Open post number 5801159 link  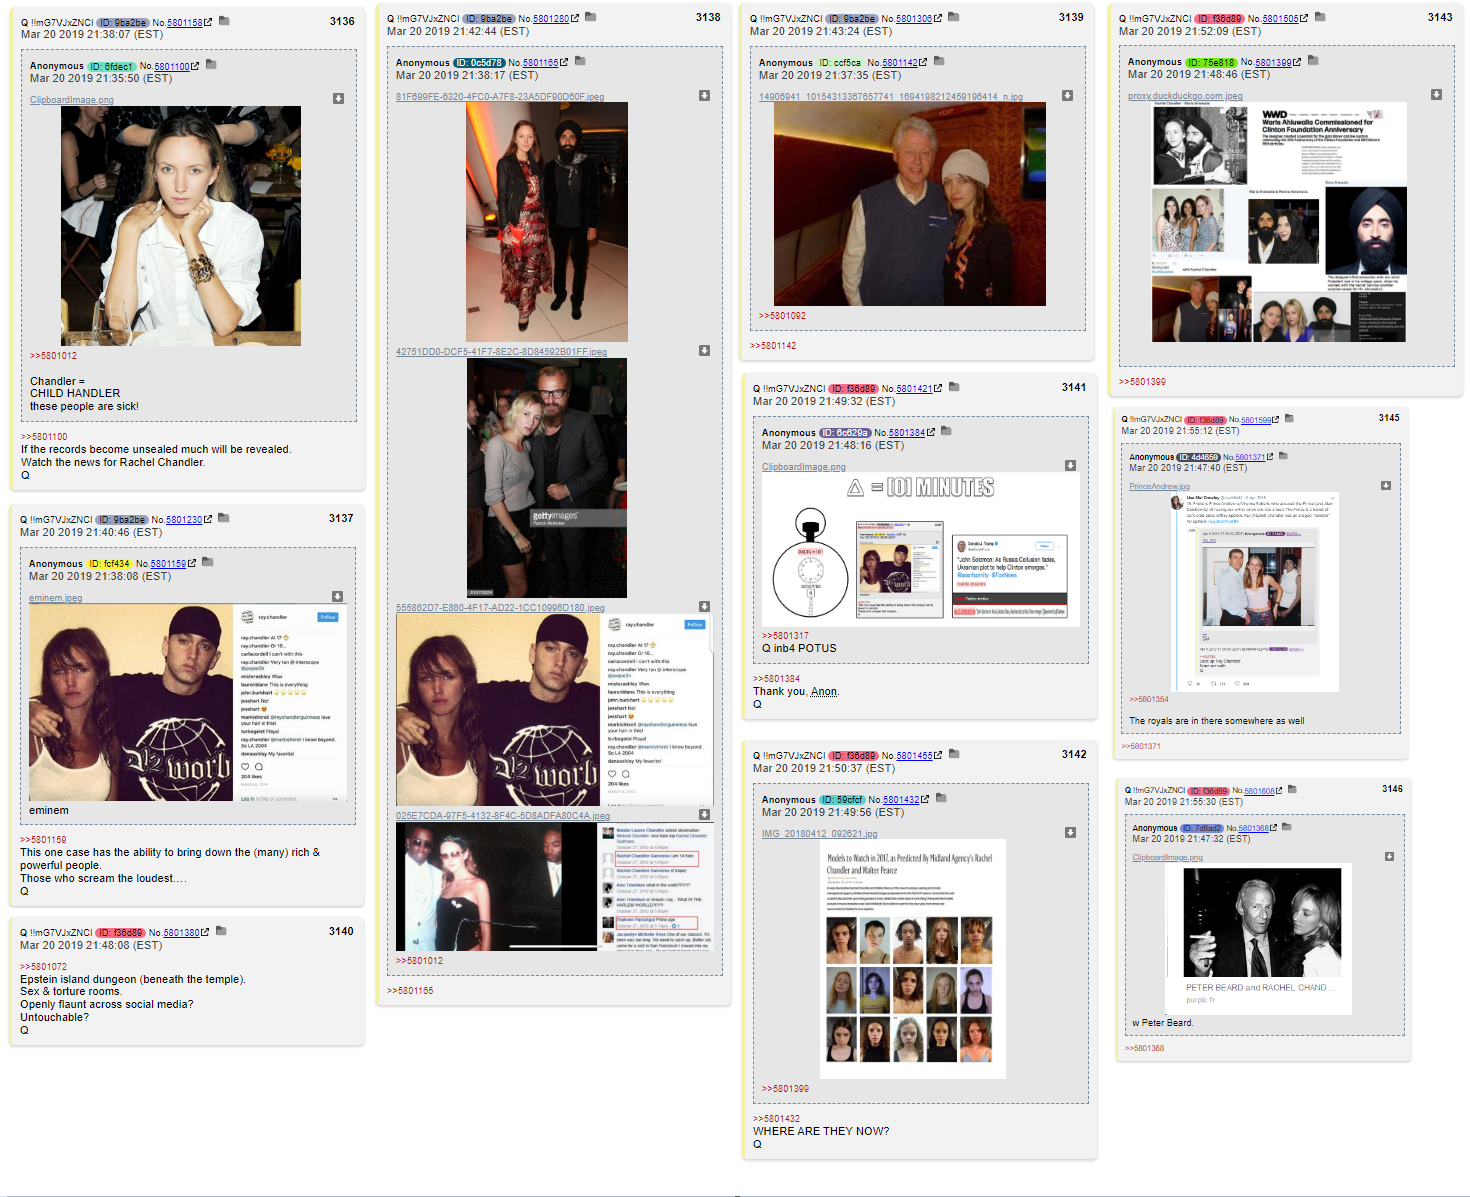[168, 564]
